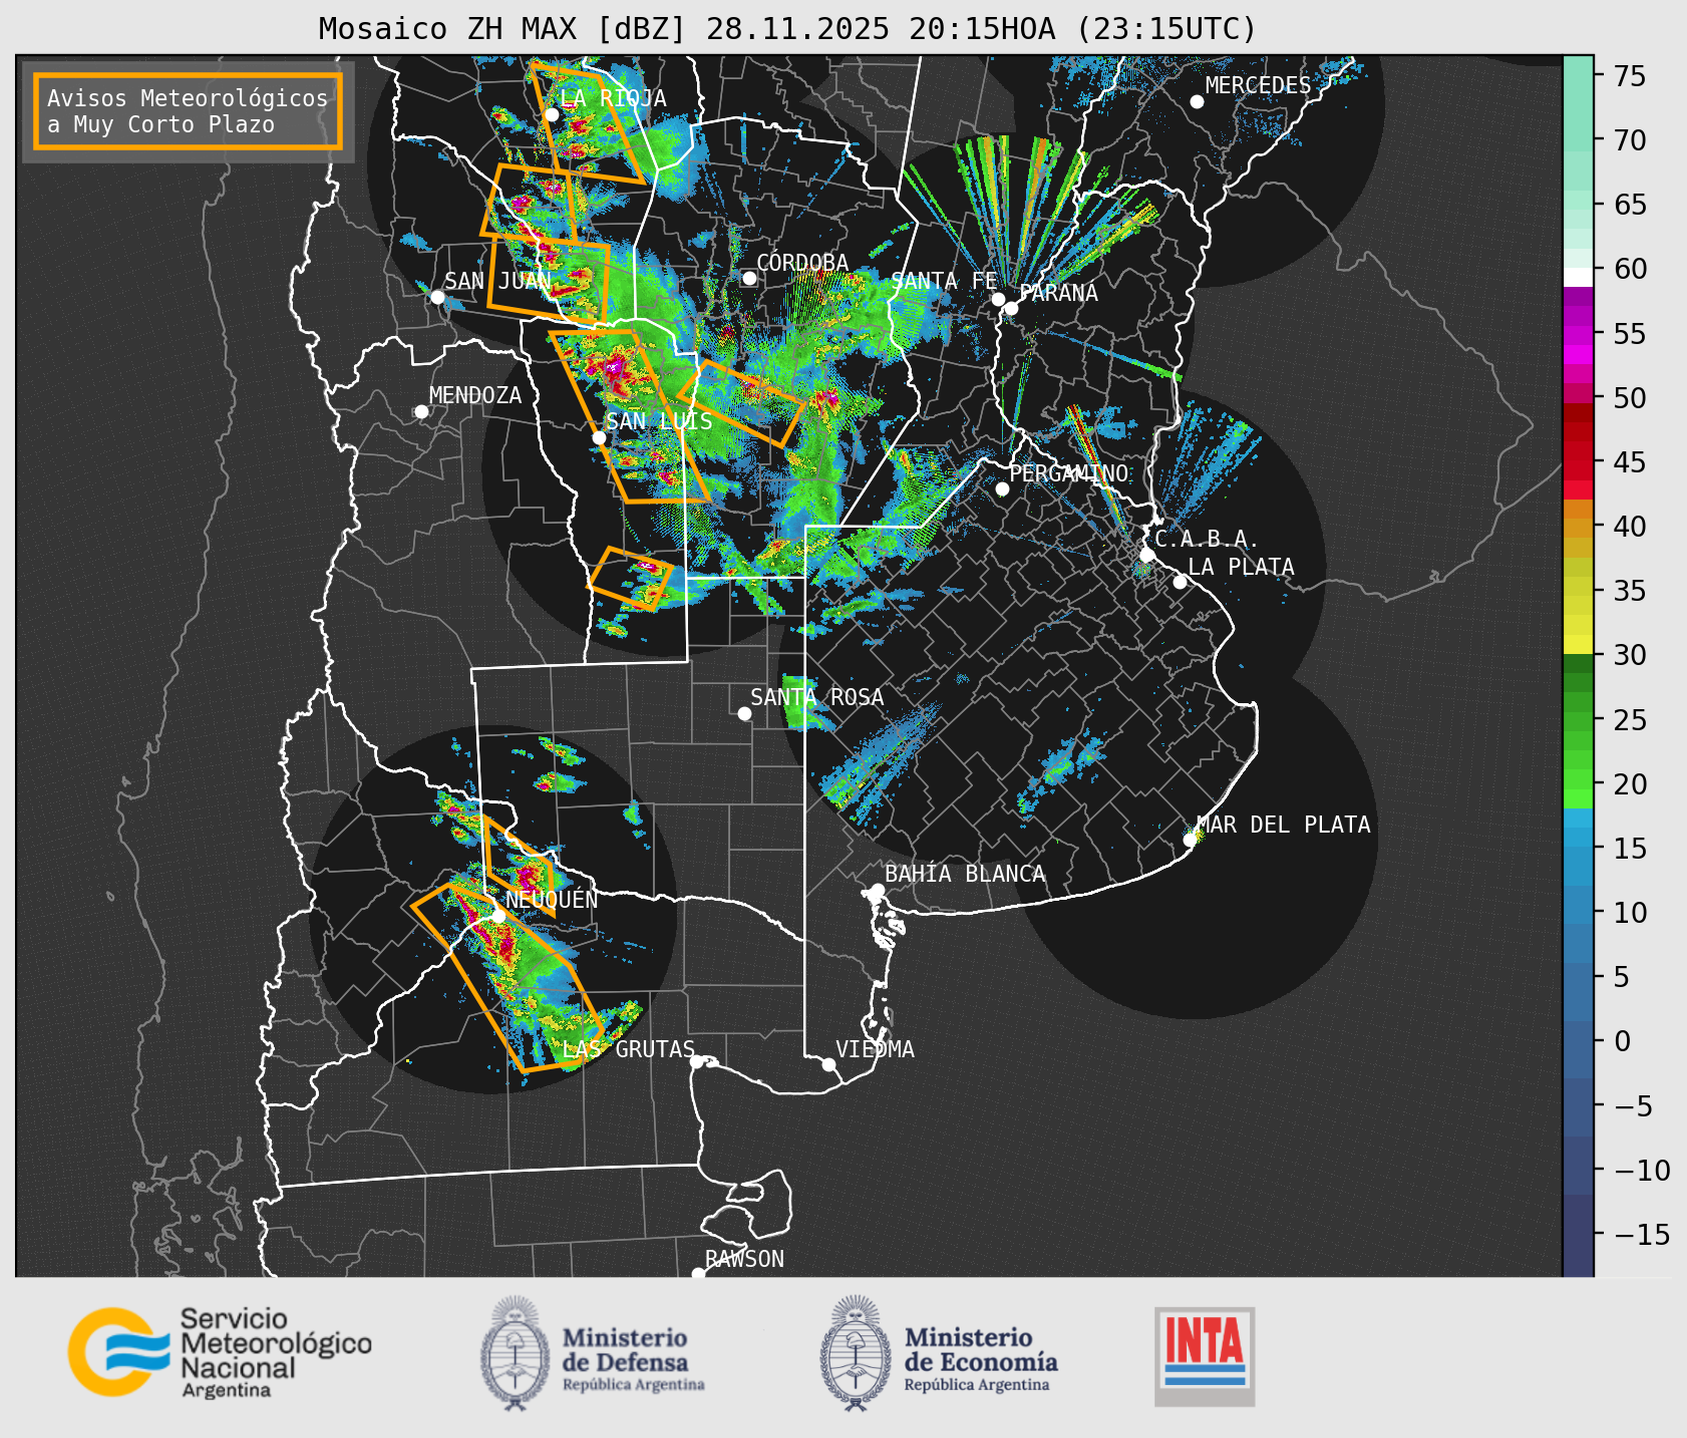
Task: Click the Mercedes city marker dot
Action: tap(1197, 102)
